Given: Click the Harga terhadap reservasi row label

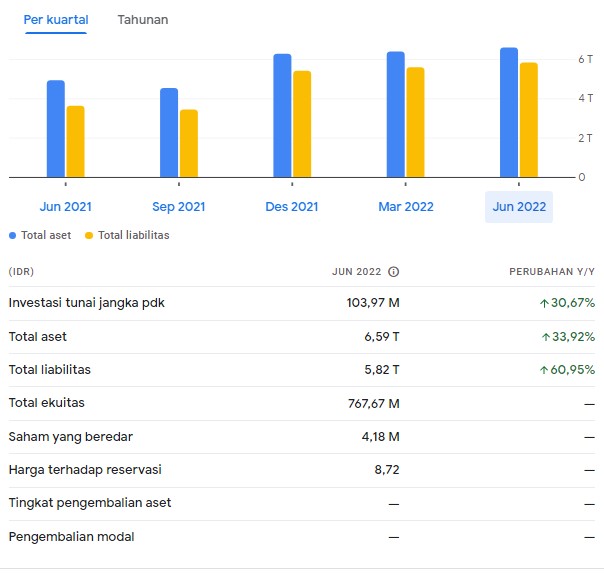Looking at the screenshot, I should click(x=85, y=470).
